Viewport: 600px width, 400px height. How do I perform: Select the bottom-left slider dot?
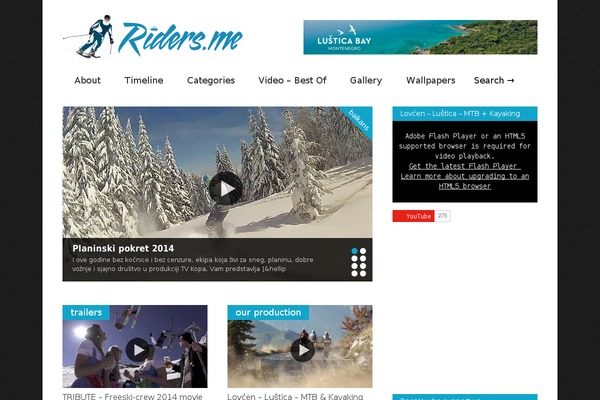tap(355, 273)
